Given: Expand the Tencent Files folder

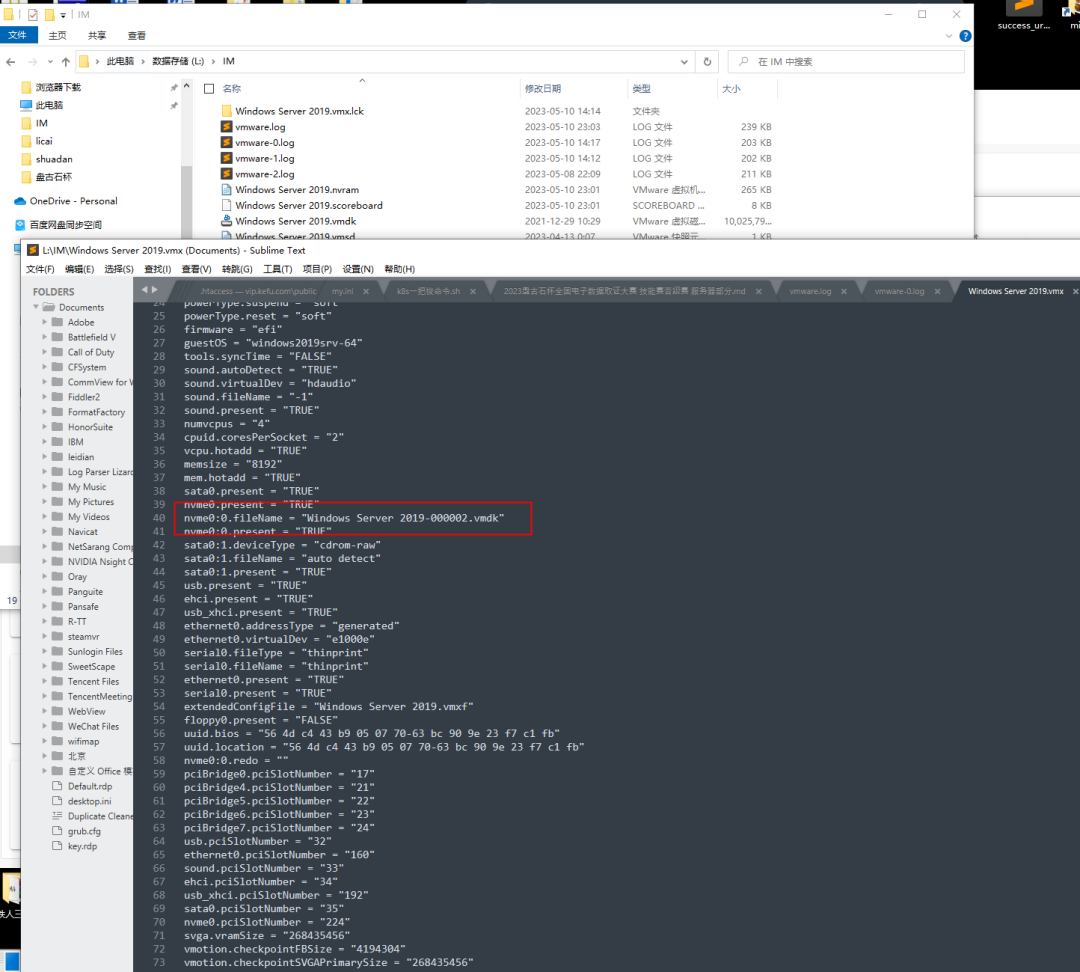Looking at the screenshot, I should pos(45,681).
